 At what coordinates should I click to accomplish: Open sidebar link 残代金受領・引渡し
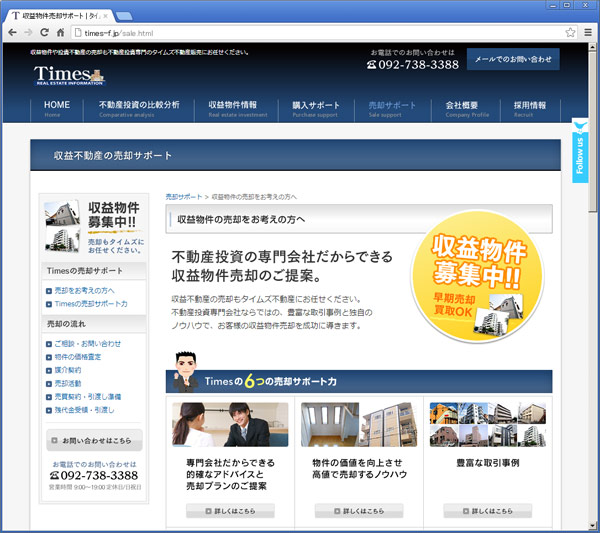pyautogui.click(x=84, y=410)
